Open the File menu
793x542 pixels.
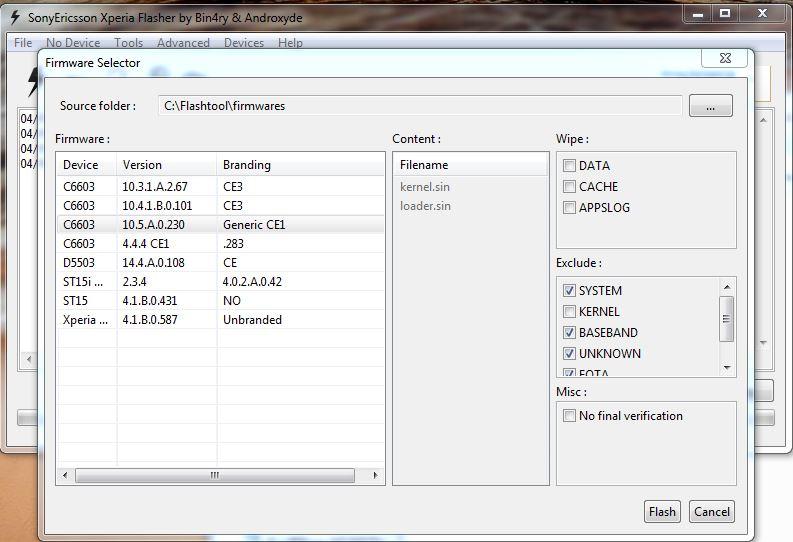click(23, 42)
